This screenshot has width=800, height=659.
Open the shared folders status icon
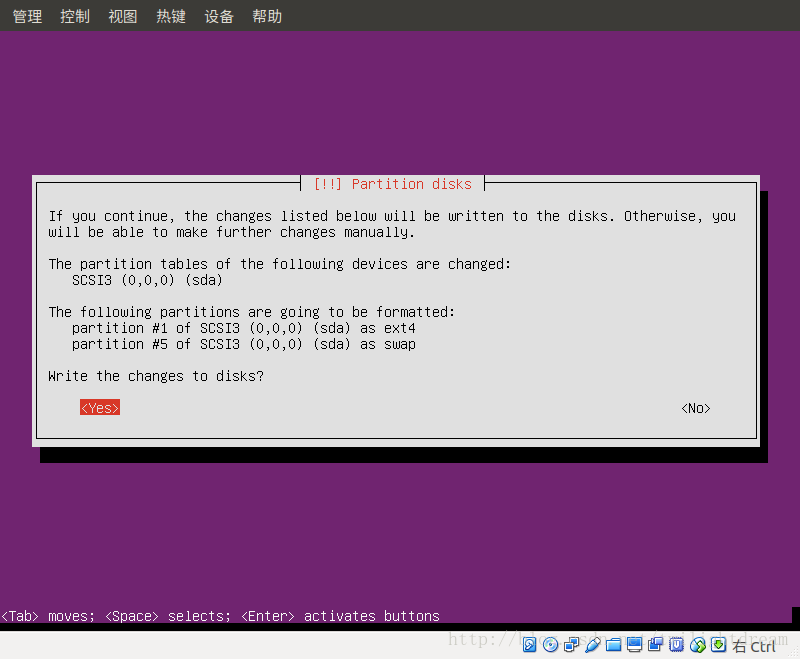point(614,644)
